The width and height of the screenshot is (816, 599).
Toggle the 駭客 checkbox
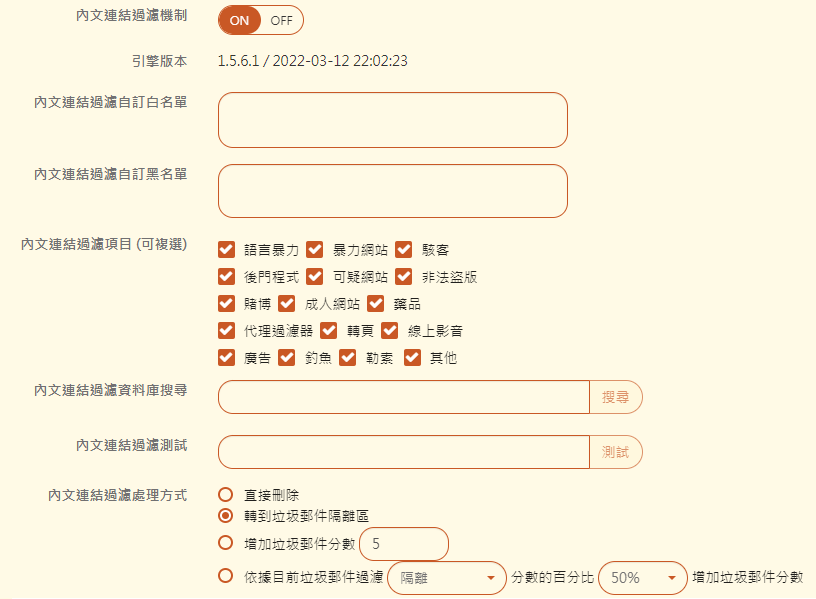pos(404,249)
